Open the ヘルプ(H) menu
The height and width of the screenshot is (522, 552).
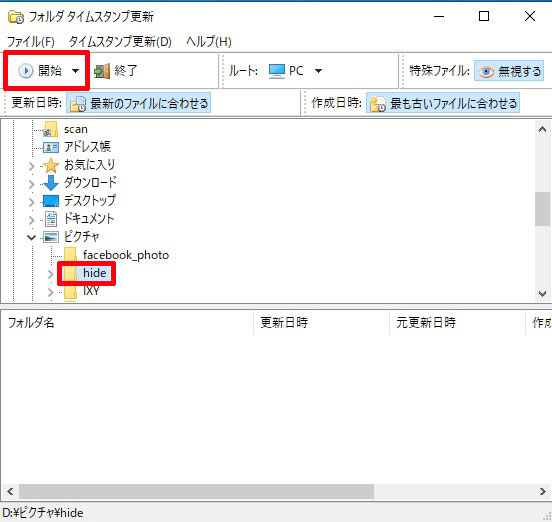point(209,42)
